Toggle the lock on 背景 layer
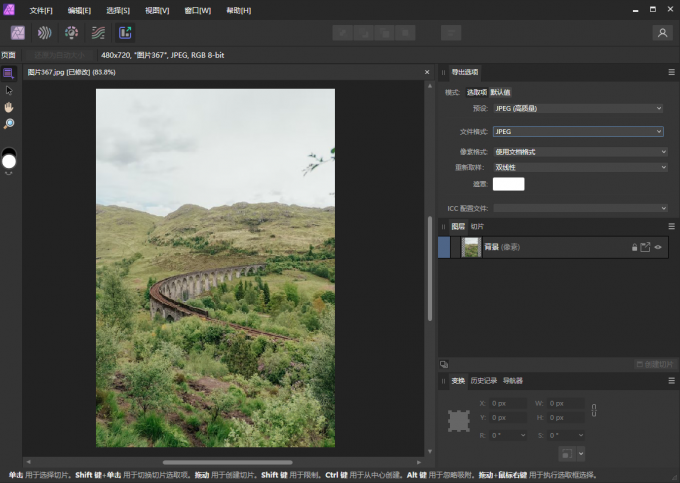This screenshot has height=483, width=680. (x=634, y=247)
